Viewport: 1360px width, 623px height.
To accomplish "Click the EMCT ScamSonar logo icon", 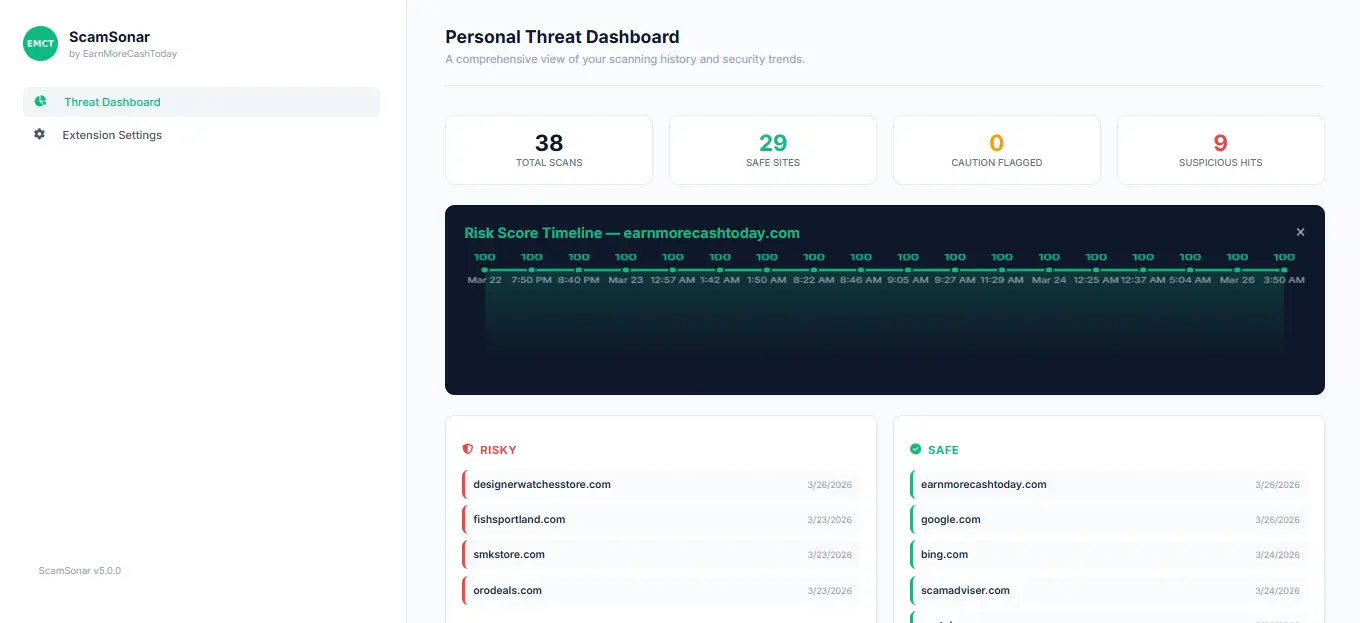I will point(41,44).
